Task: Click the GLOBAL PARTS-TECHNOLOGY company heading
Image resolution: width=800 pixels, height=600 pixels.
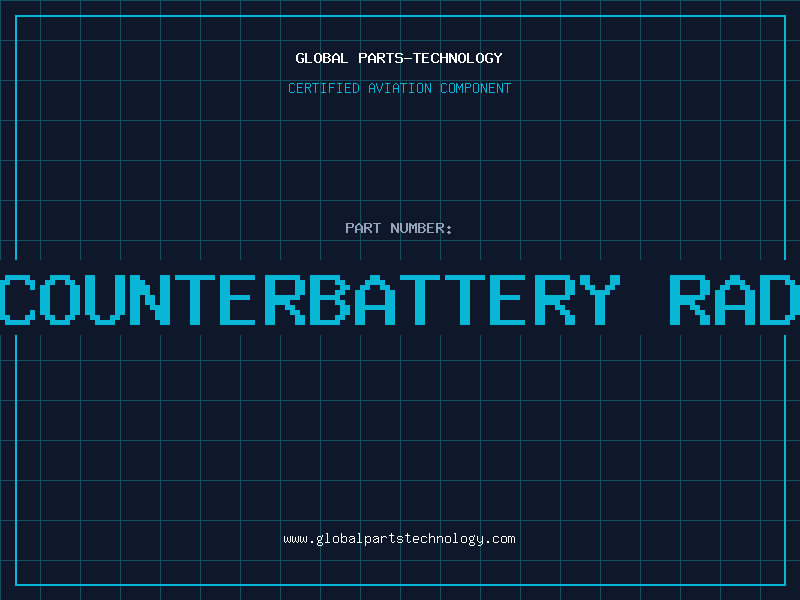Action: [x=399, y=58]
